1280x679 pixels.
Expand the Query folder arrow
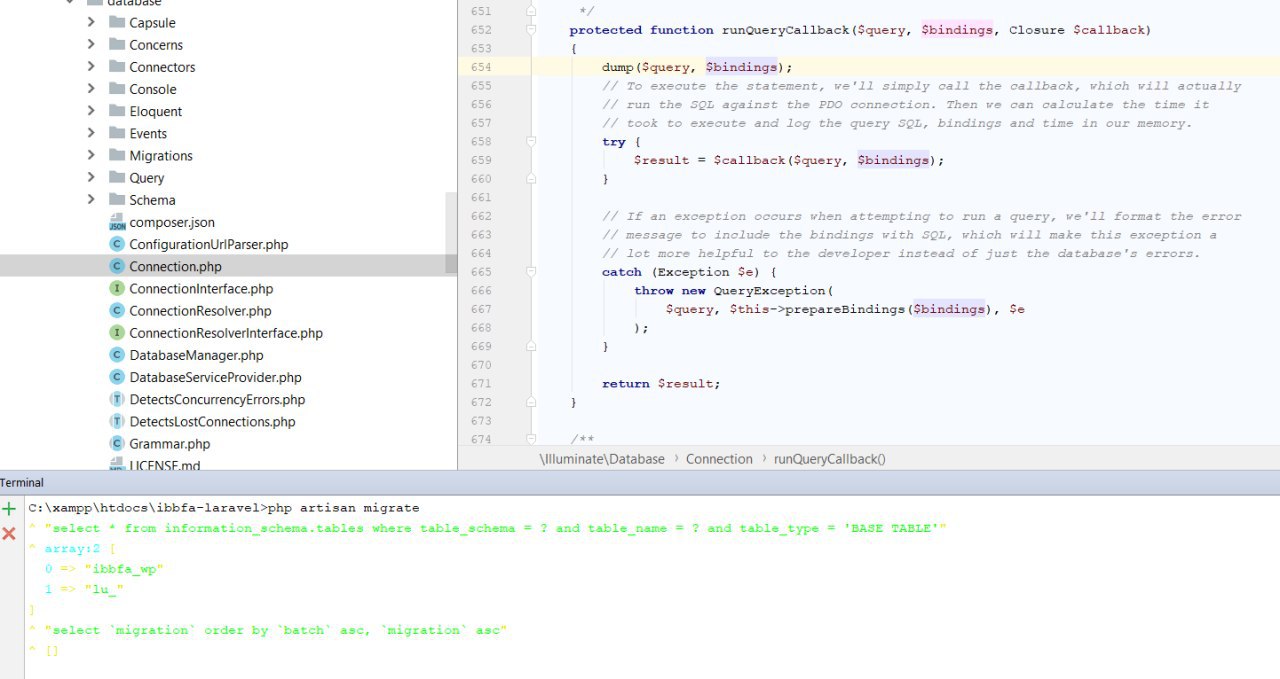(91, 177)
